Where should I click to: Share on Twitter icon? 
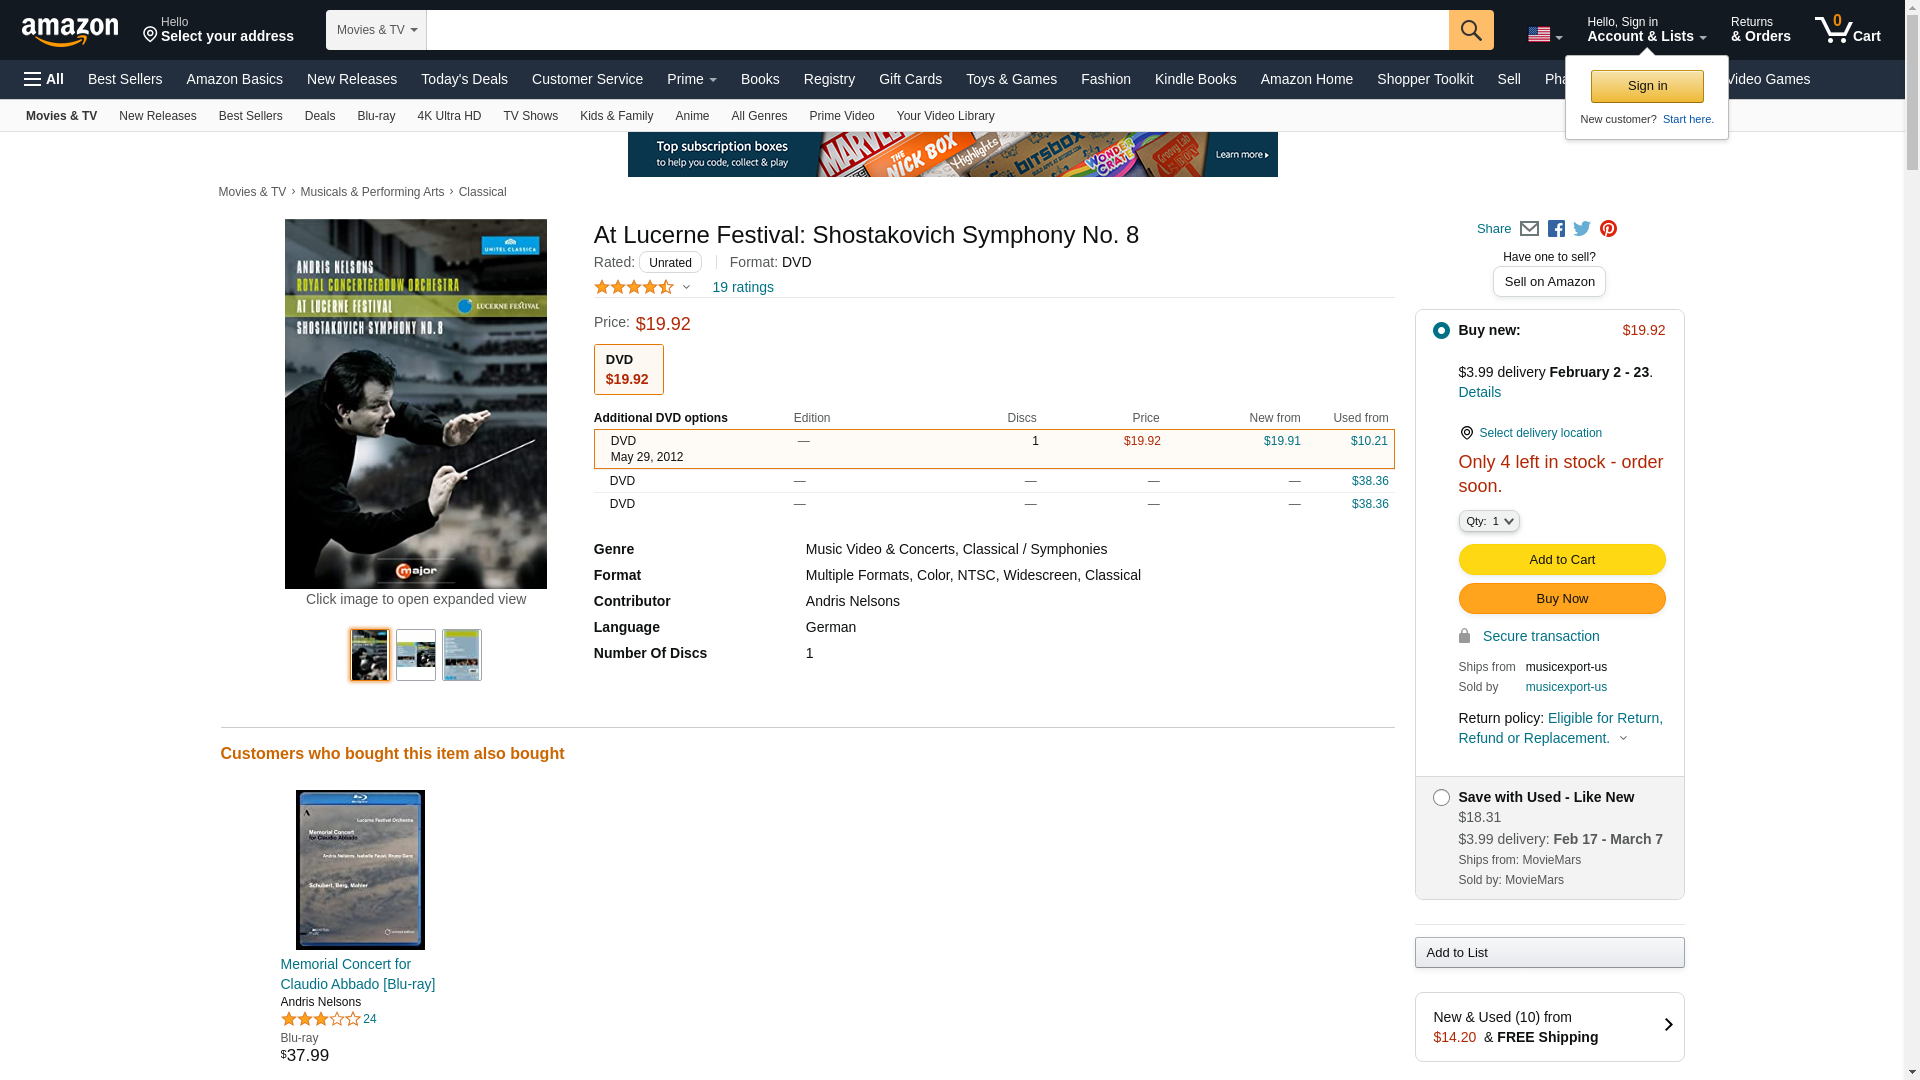coord(1582,229)
